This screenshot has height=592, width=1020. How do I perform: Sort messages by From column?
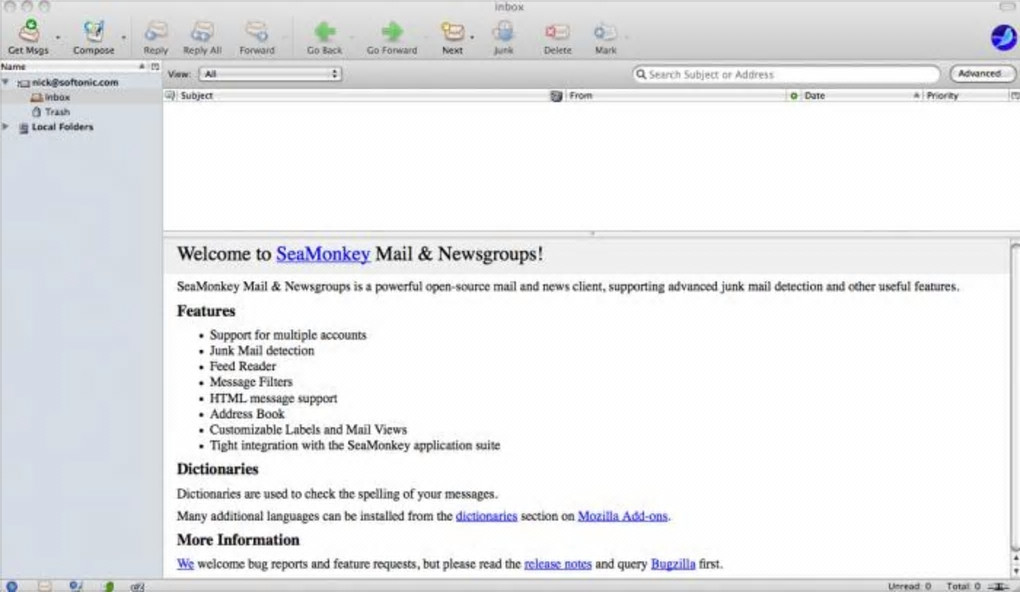pyautogui.click(x=675, y=96)
